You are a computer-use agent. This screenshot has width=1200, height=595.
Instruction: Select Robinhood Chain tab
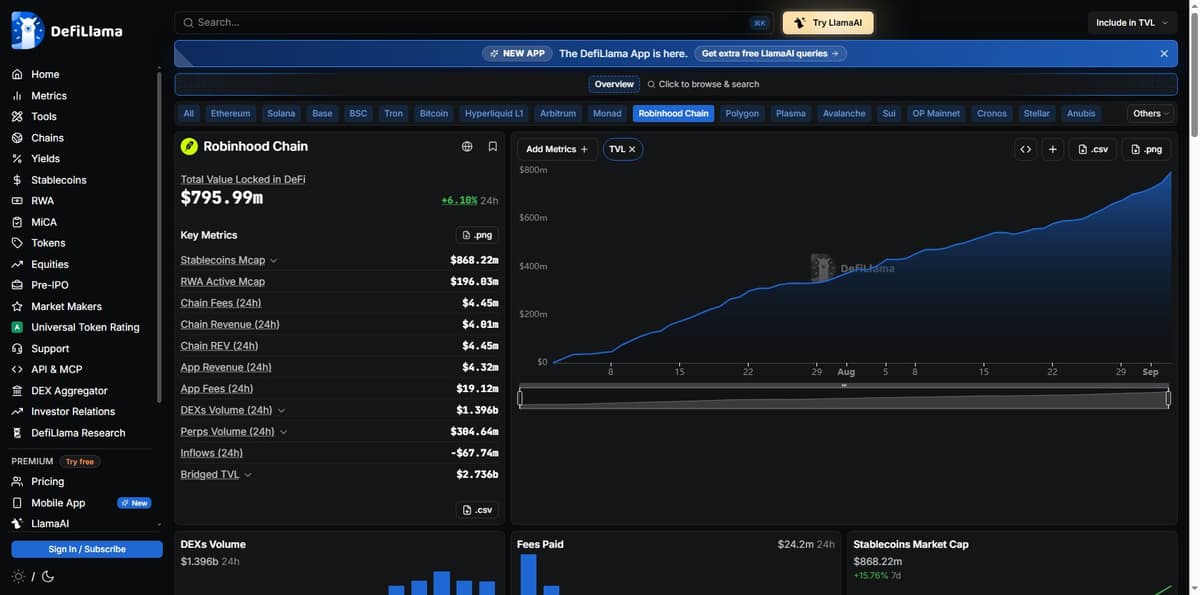pyautogui.click(x=674, y=113)
